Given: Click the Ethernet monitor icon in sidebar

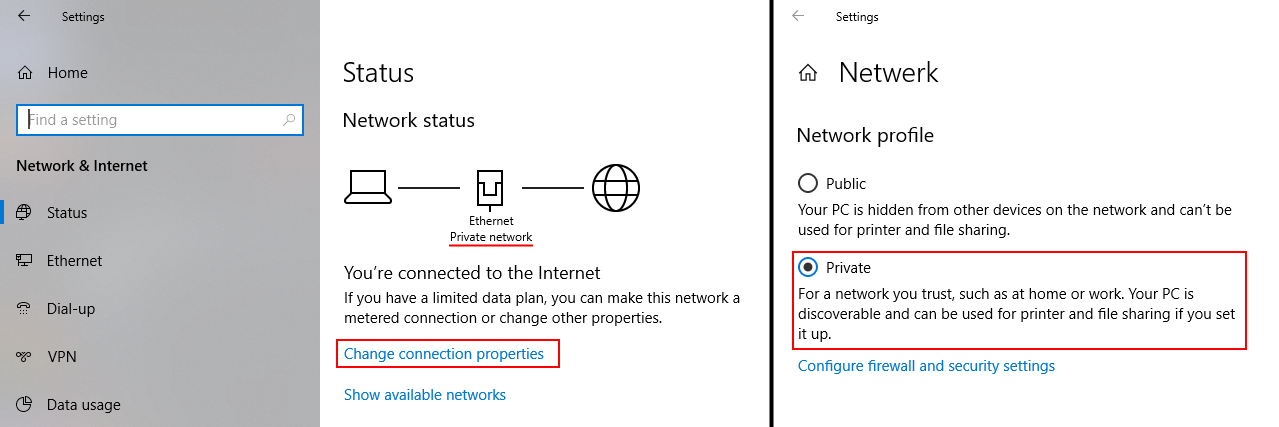Looking at the screenshot, I should (25, 260).
